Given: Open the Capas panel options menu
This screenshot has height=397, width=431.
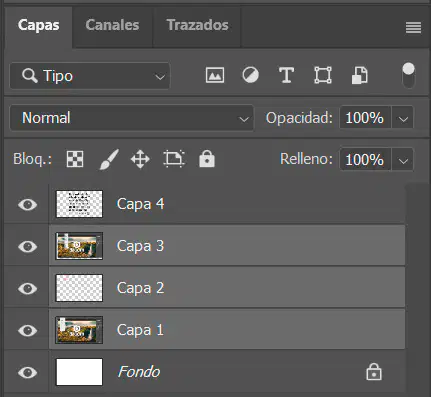Looking at the screenshot, I should pos(413,27).
